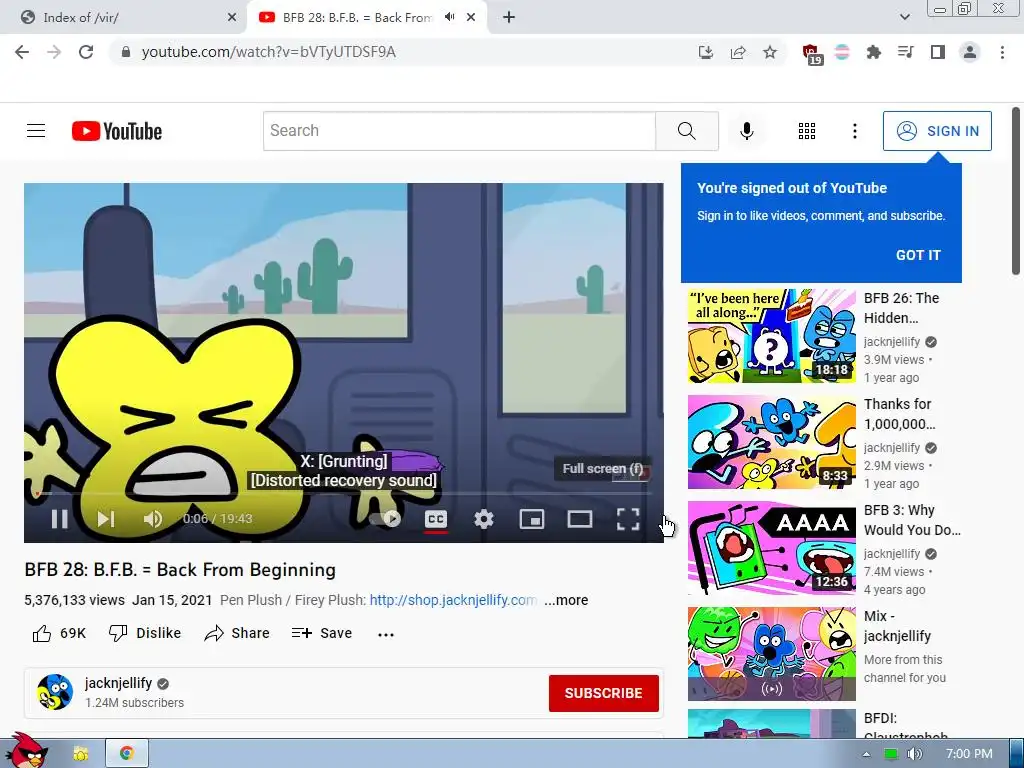The image size is (1024, 768).
Task: Go to the YouTube home logo
Action: [x=117, y=131]
